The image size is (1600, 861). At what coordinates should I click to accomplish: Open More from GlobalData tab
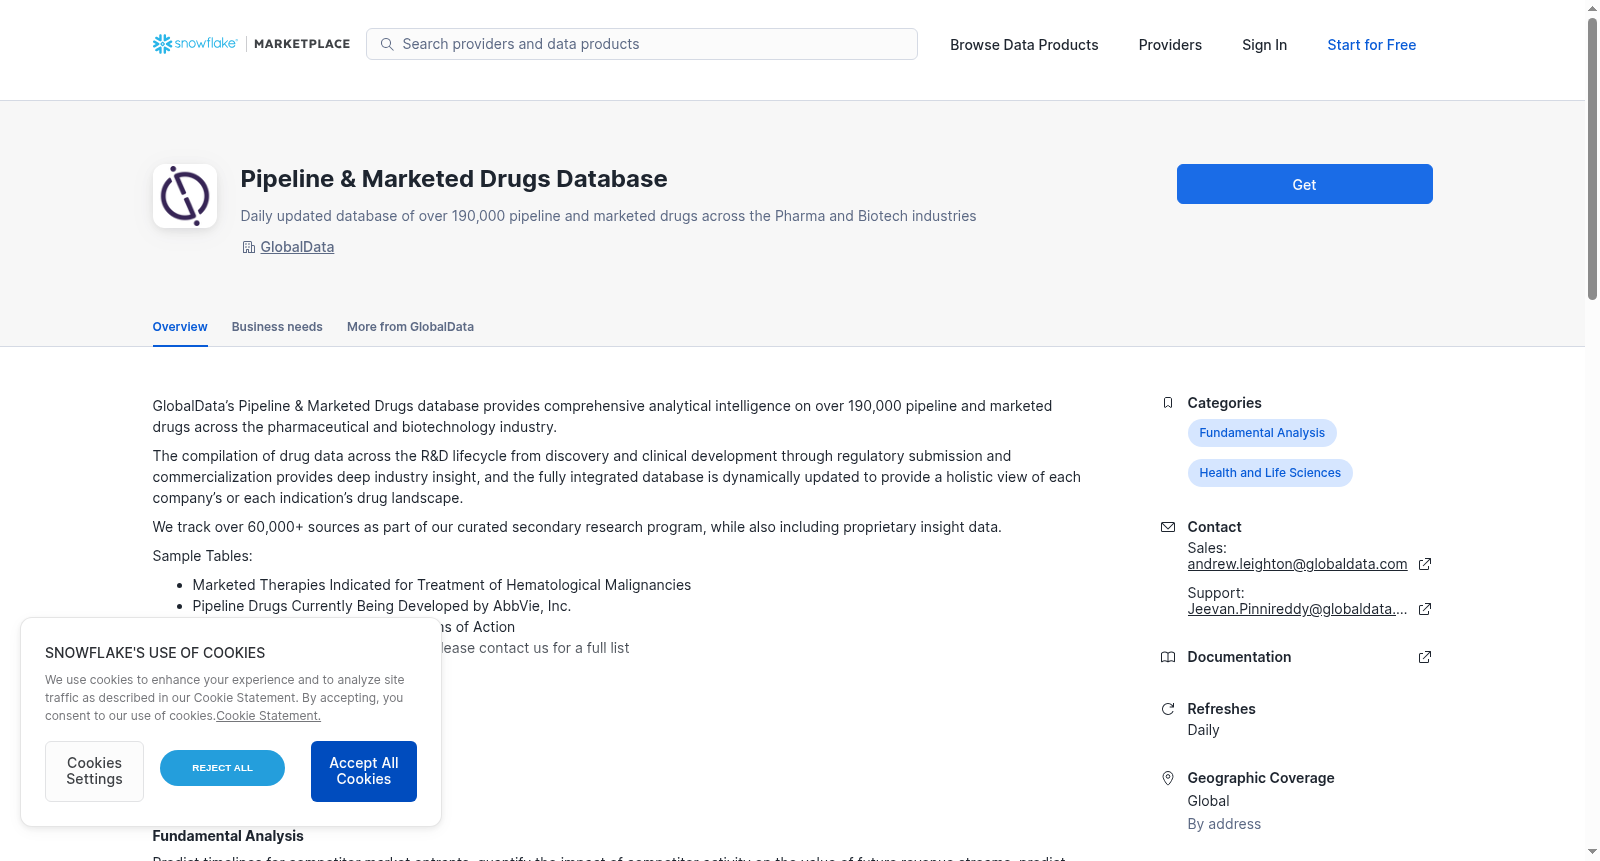coord(410,327)
